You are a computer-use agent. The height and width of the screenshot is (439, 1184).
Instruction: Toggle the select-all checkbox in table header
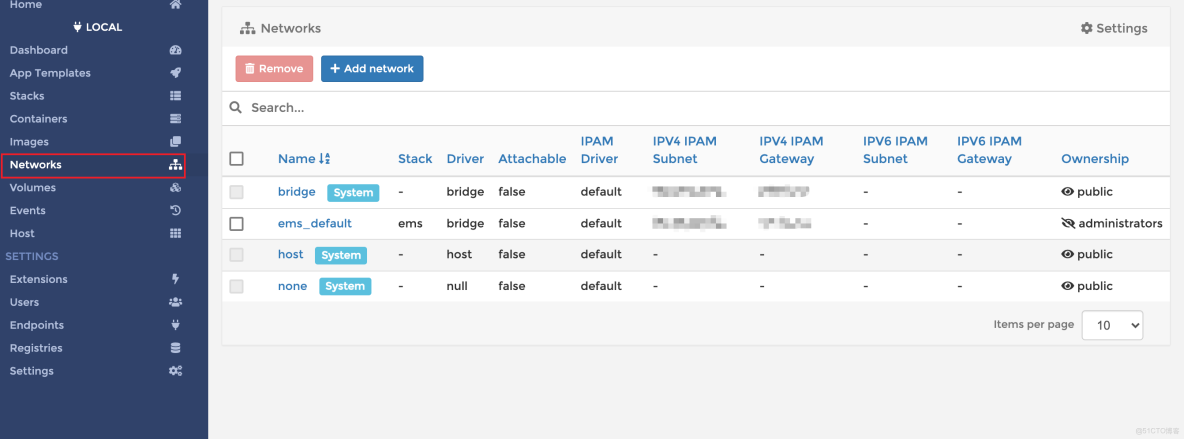click(236, 158)
